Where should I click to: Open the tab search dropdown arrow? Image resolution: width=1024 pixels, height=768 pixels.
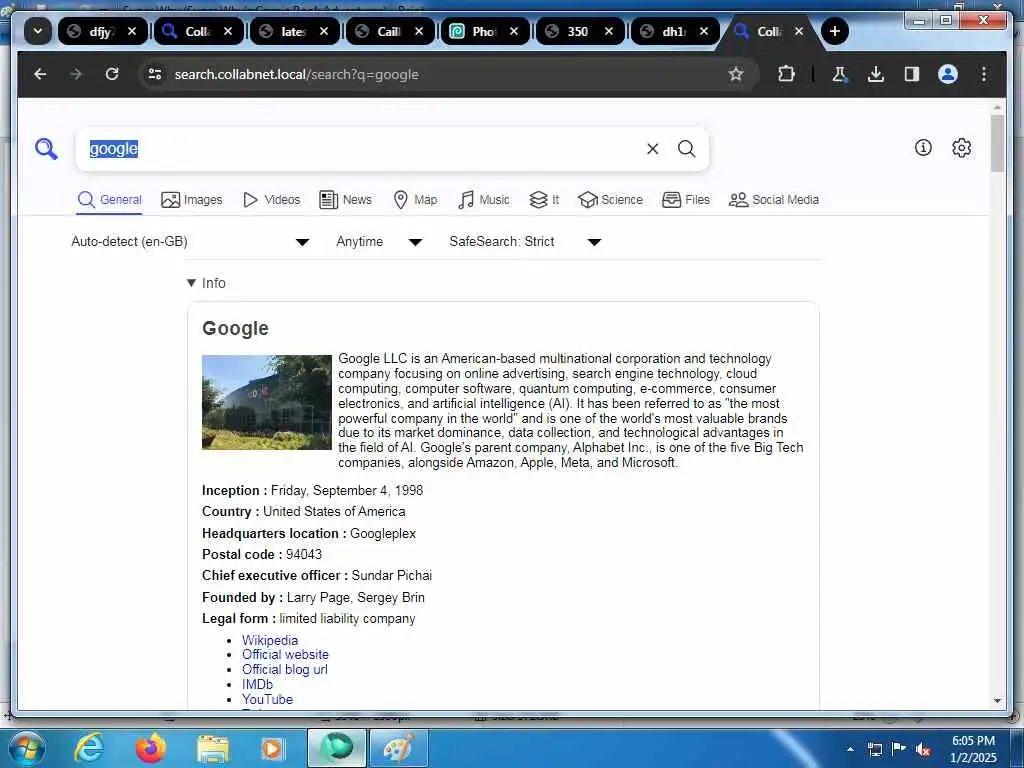coord(38,31)
